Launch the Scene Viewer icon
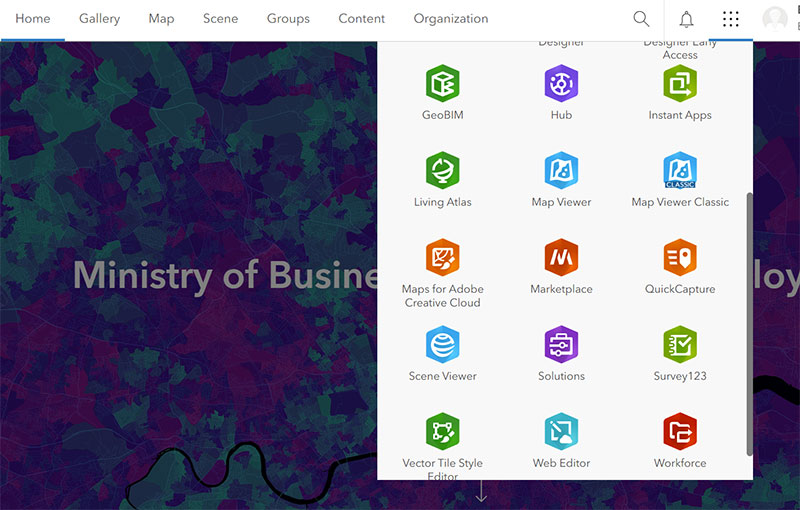The width and height of the screenshot is (800, 510). coord(442,345)
